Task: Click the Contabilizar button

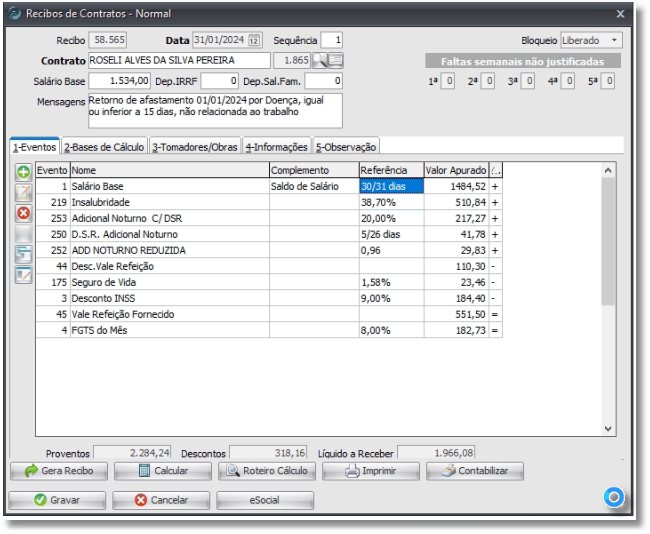Action: click(x=475, y=471)
